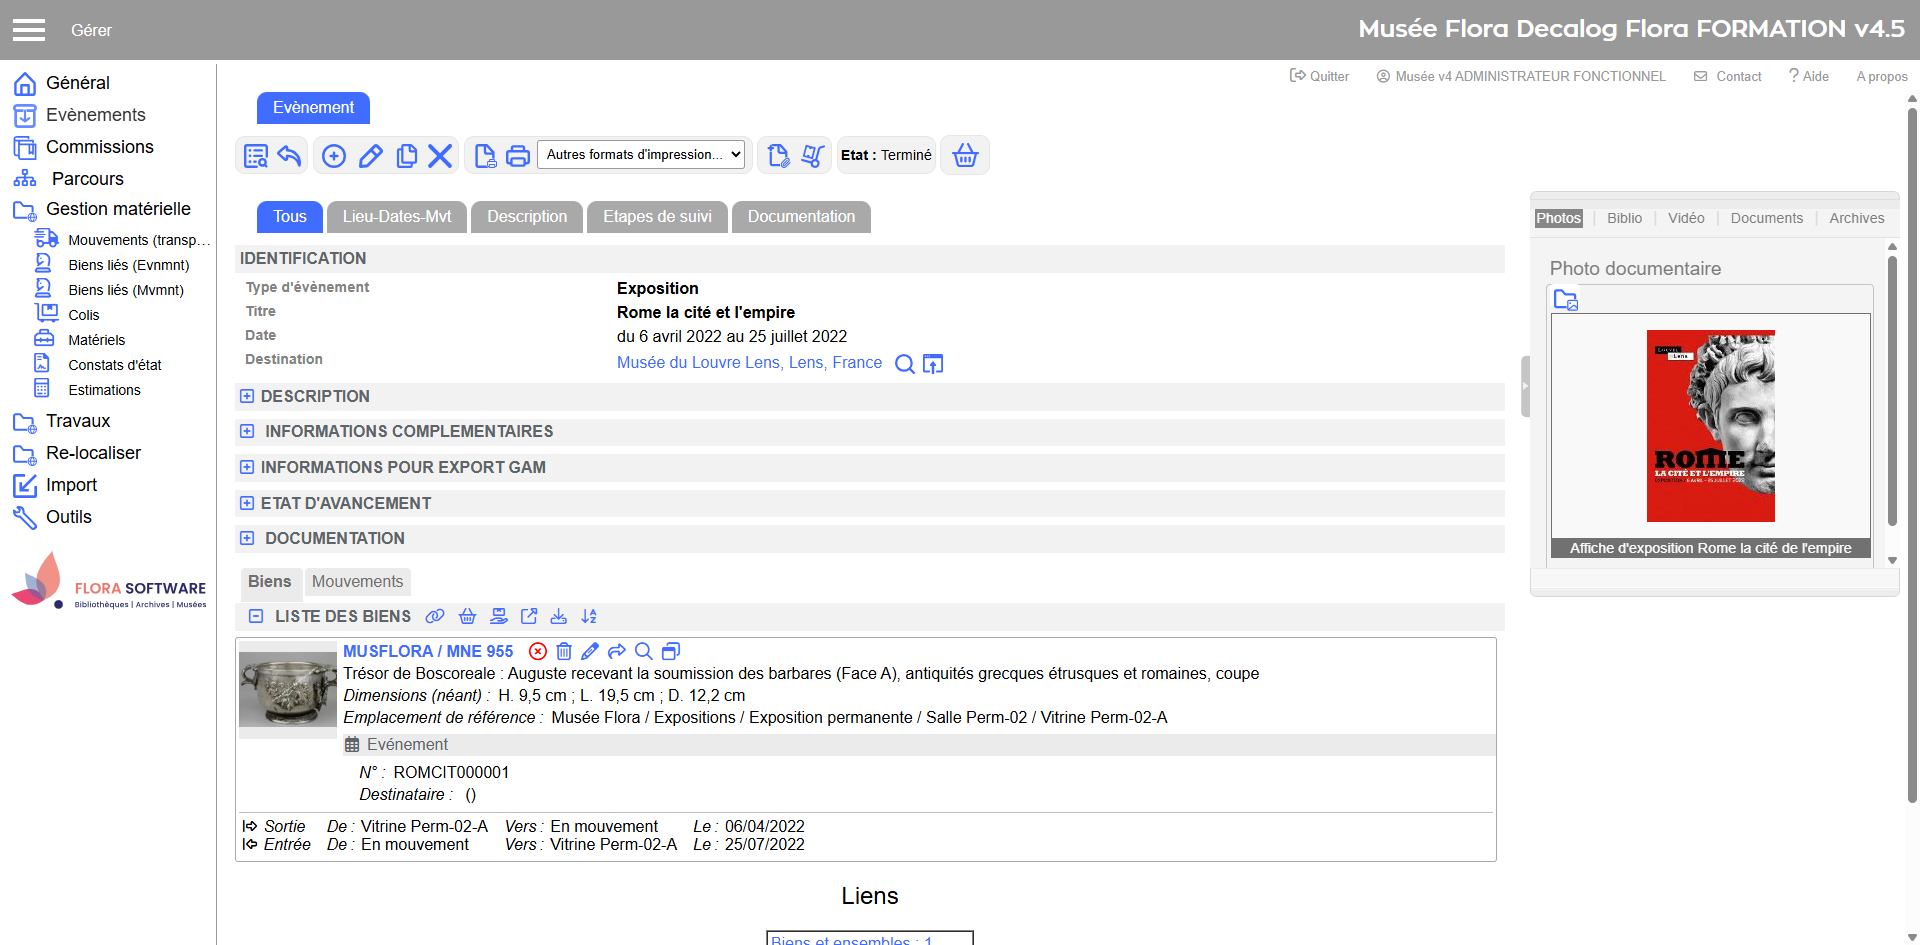Open the hamburger menu at top left
1920x945 pixels.
pos(29,30)
